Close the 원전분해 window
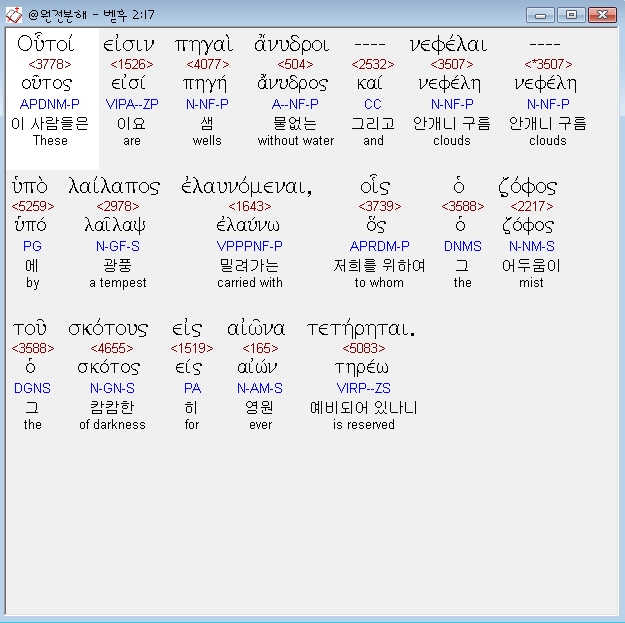This screenshot has height=623, width=625. coord(602,15)
